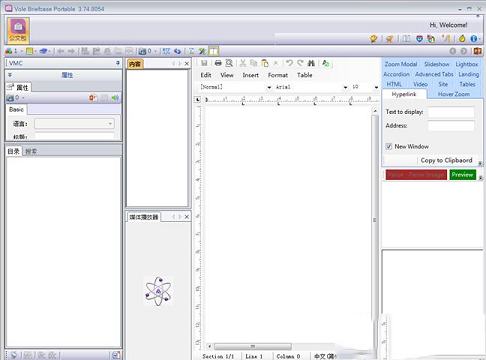Open the Hover Zoom widget link
The height and width of the screenshot is (360, 486).
(454, 94)
